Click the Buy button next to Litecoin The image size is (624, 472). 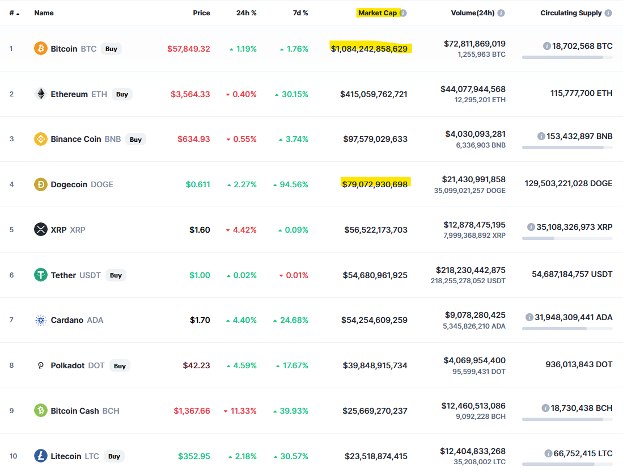coord(114,456)
